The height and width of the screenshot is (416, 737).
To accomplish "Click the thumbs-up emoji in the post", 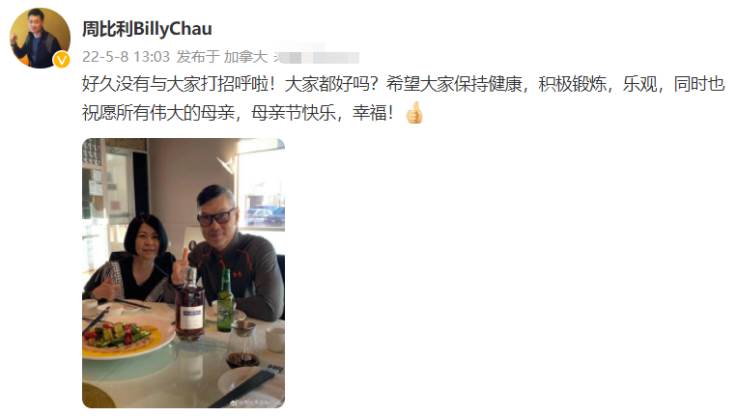I will tap(415, 112).
